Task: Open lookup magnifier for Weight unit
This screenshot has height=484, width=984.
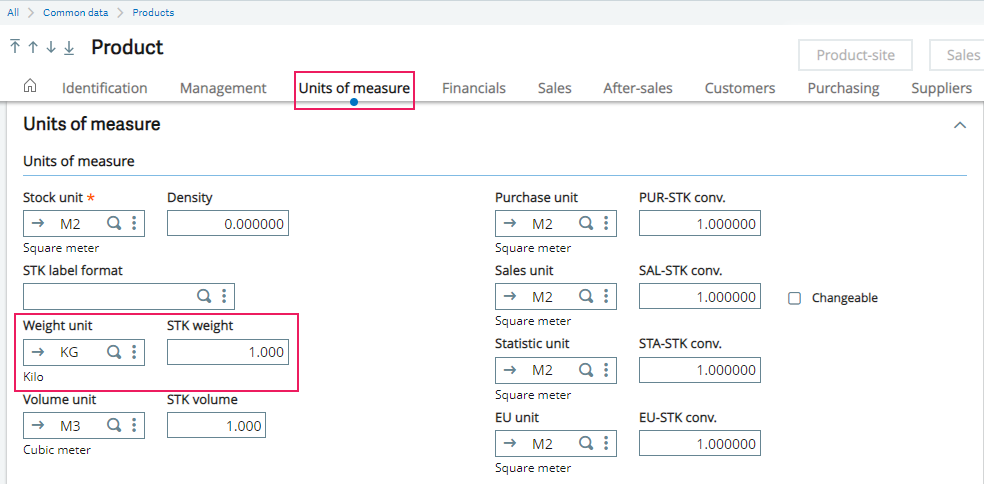Action: pyautogui.click(x=114, y=352)
